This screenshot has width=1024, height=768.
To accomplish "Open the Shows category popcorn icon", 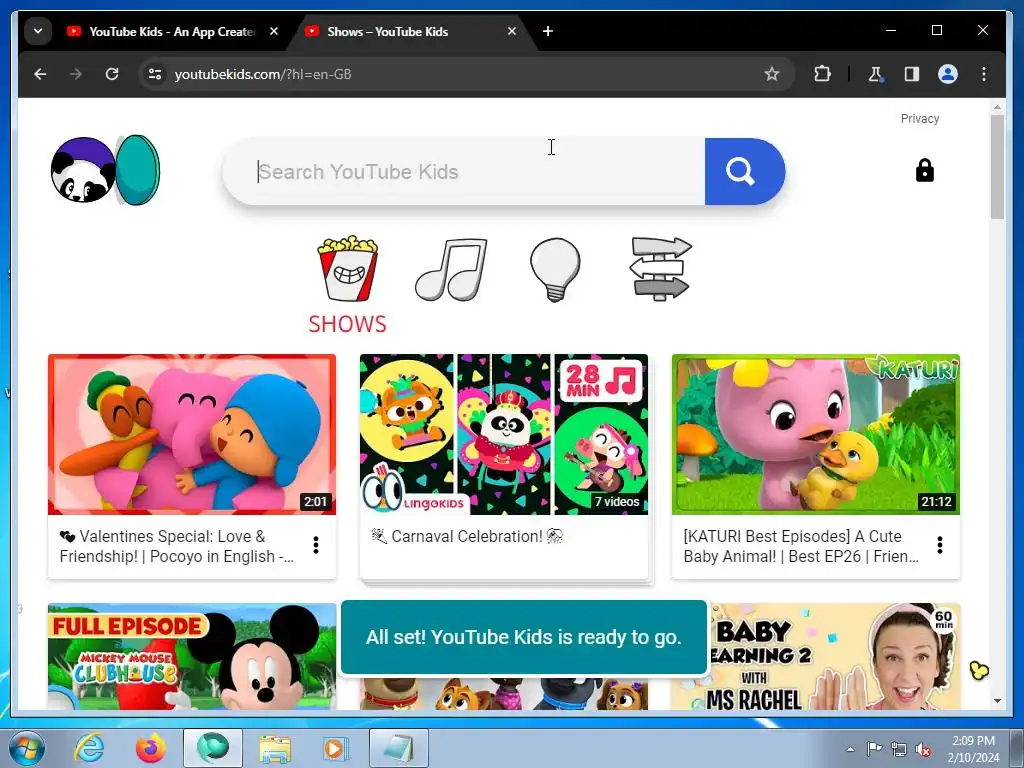I will tap(347, 268).
